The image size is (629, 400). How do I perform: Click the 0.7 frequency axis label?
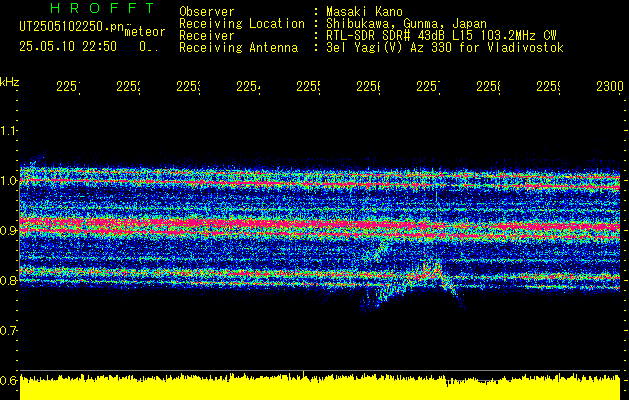pos(8,331)
